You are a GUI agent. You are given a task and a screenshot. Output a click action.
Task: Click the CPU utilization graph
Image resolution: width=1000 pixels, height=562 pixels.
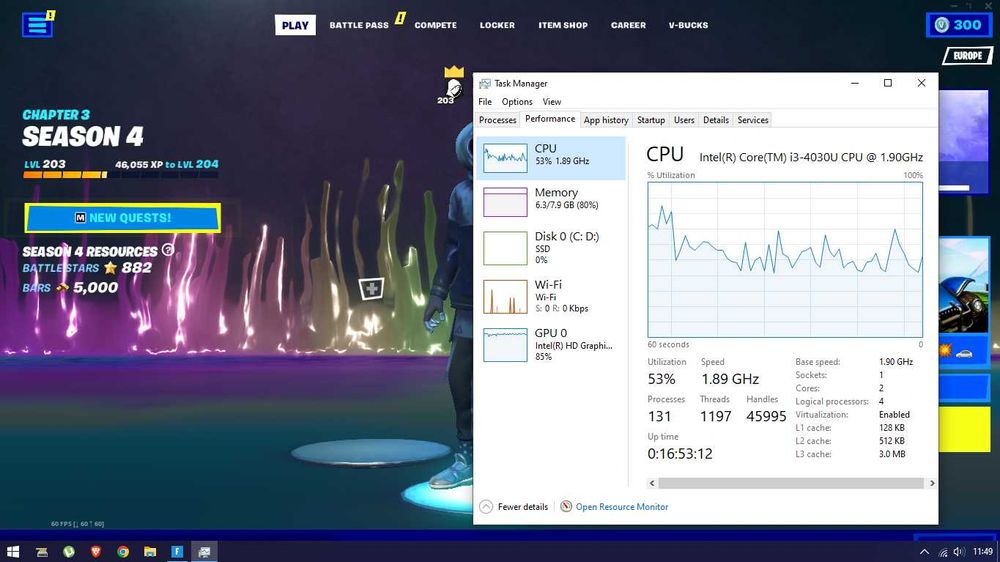pos(785,260)
